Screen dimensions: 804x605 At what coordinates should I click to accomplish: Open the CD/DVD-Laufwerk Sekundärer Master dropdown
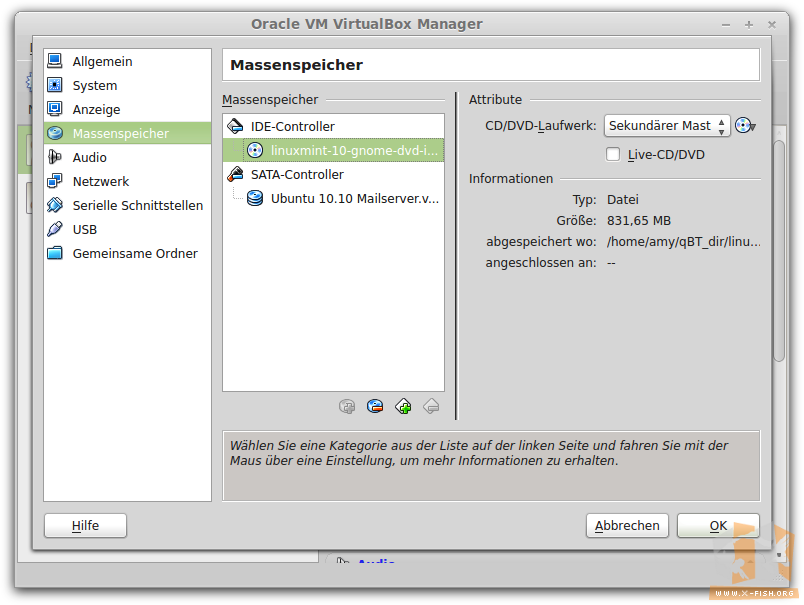coord(667,126)
